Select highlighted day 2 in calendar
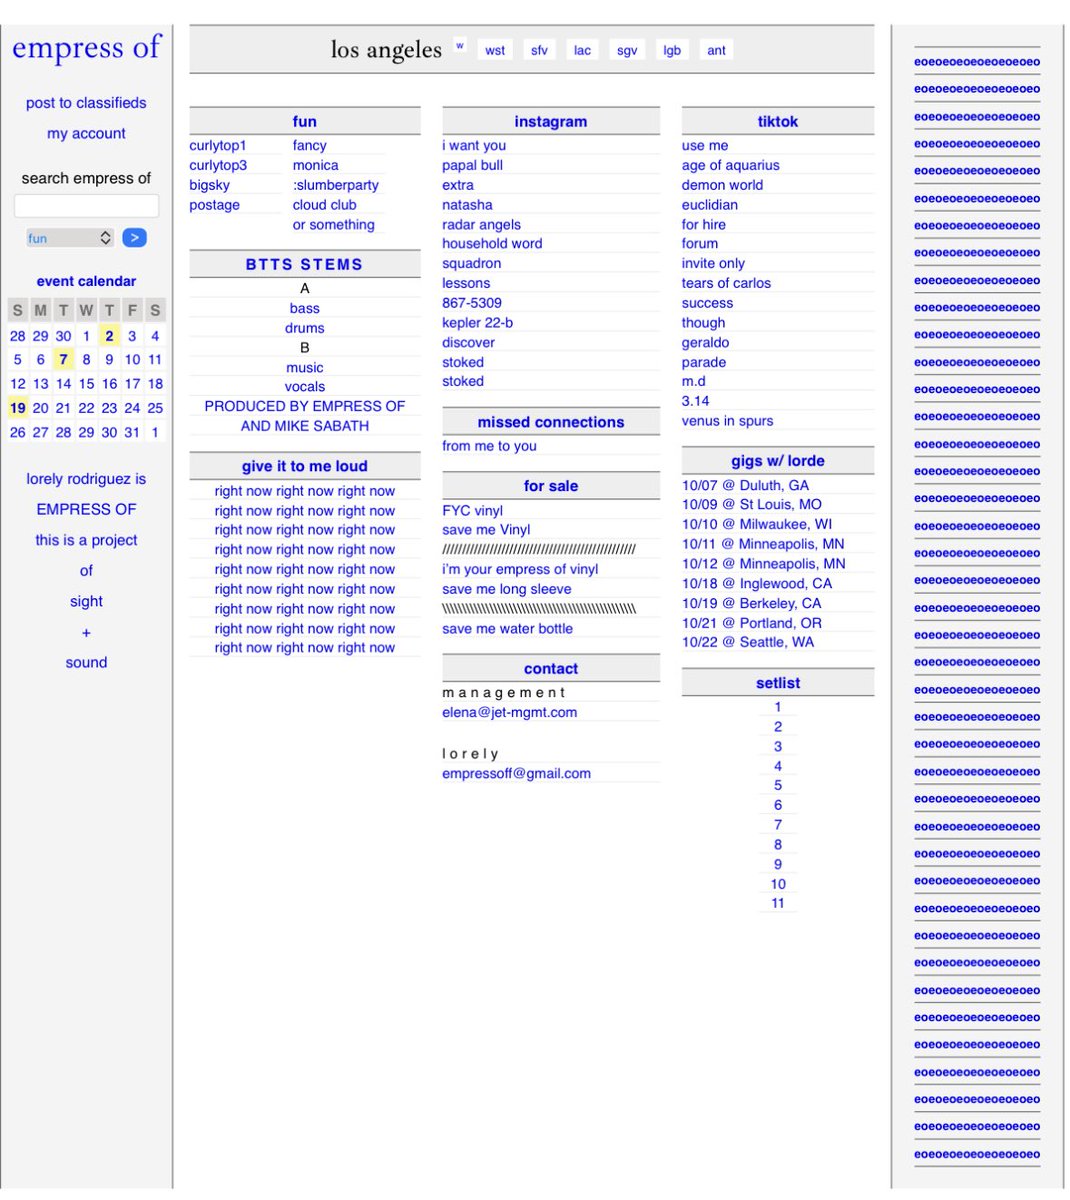The image size is (1070, 1200). (109, 336)
